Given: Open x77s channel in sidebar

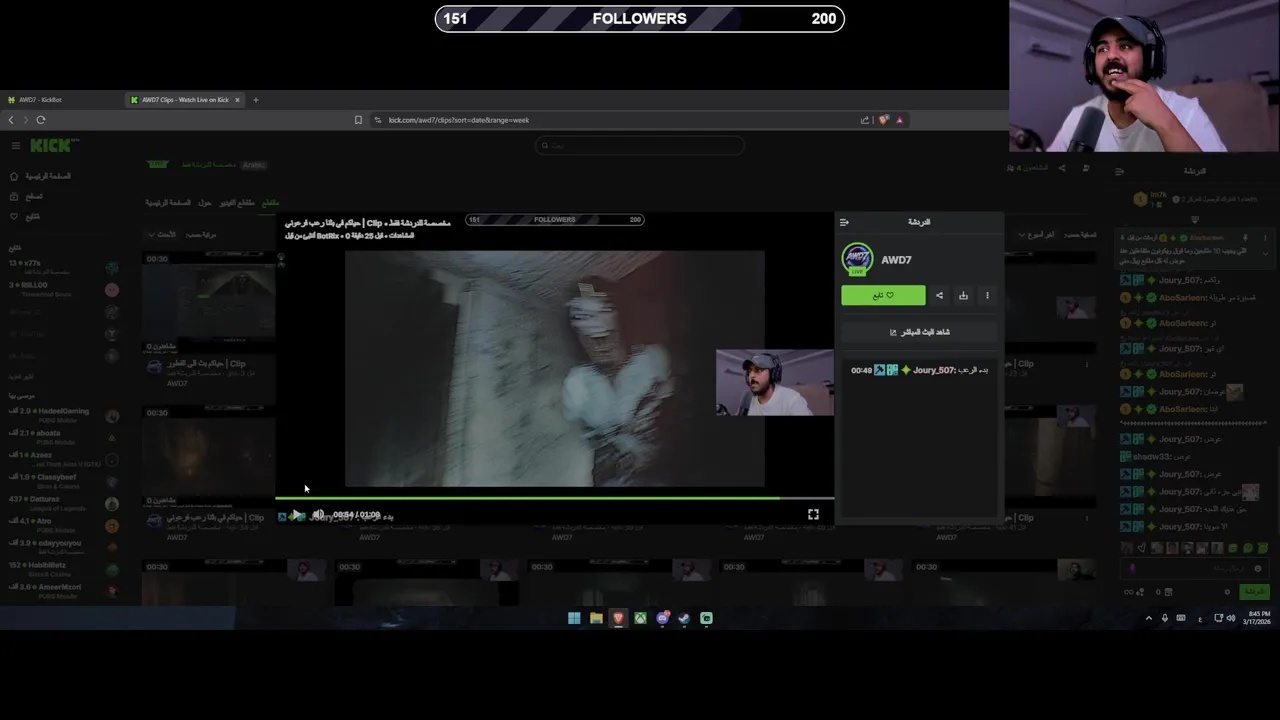Looking at the screenshot, I should click(62, 267).
